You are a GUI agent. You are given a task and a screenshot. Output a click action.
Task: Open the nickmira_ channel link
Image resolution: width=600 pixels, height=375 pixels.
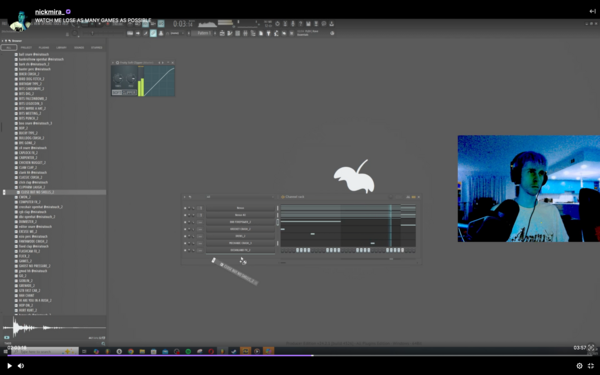click(49, 12)
